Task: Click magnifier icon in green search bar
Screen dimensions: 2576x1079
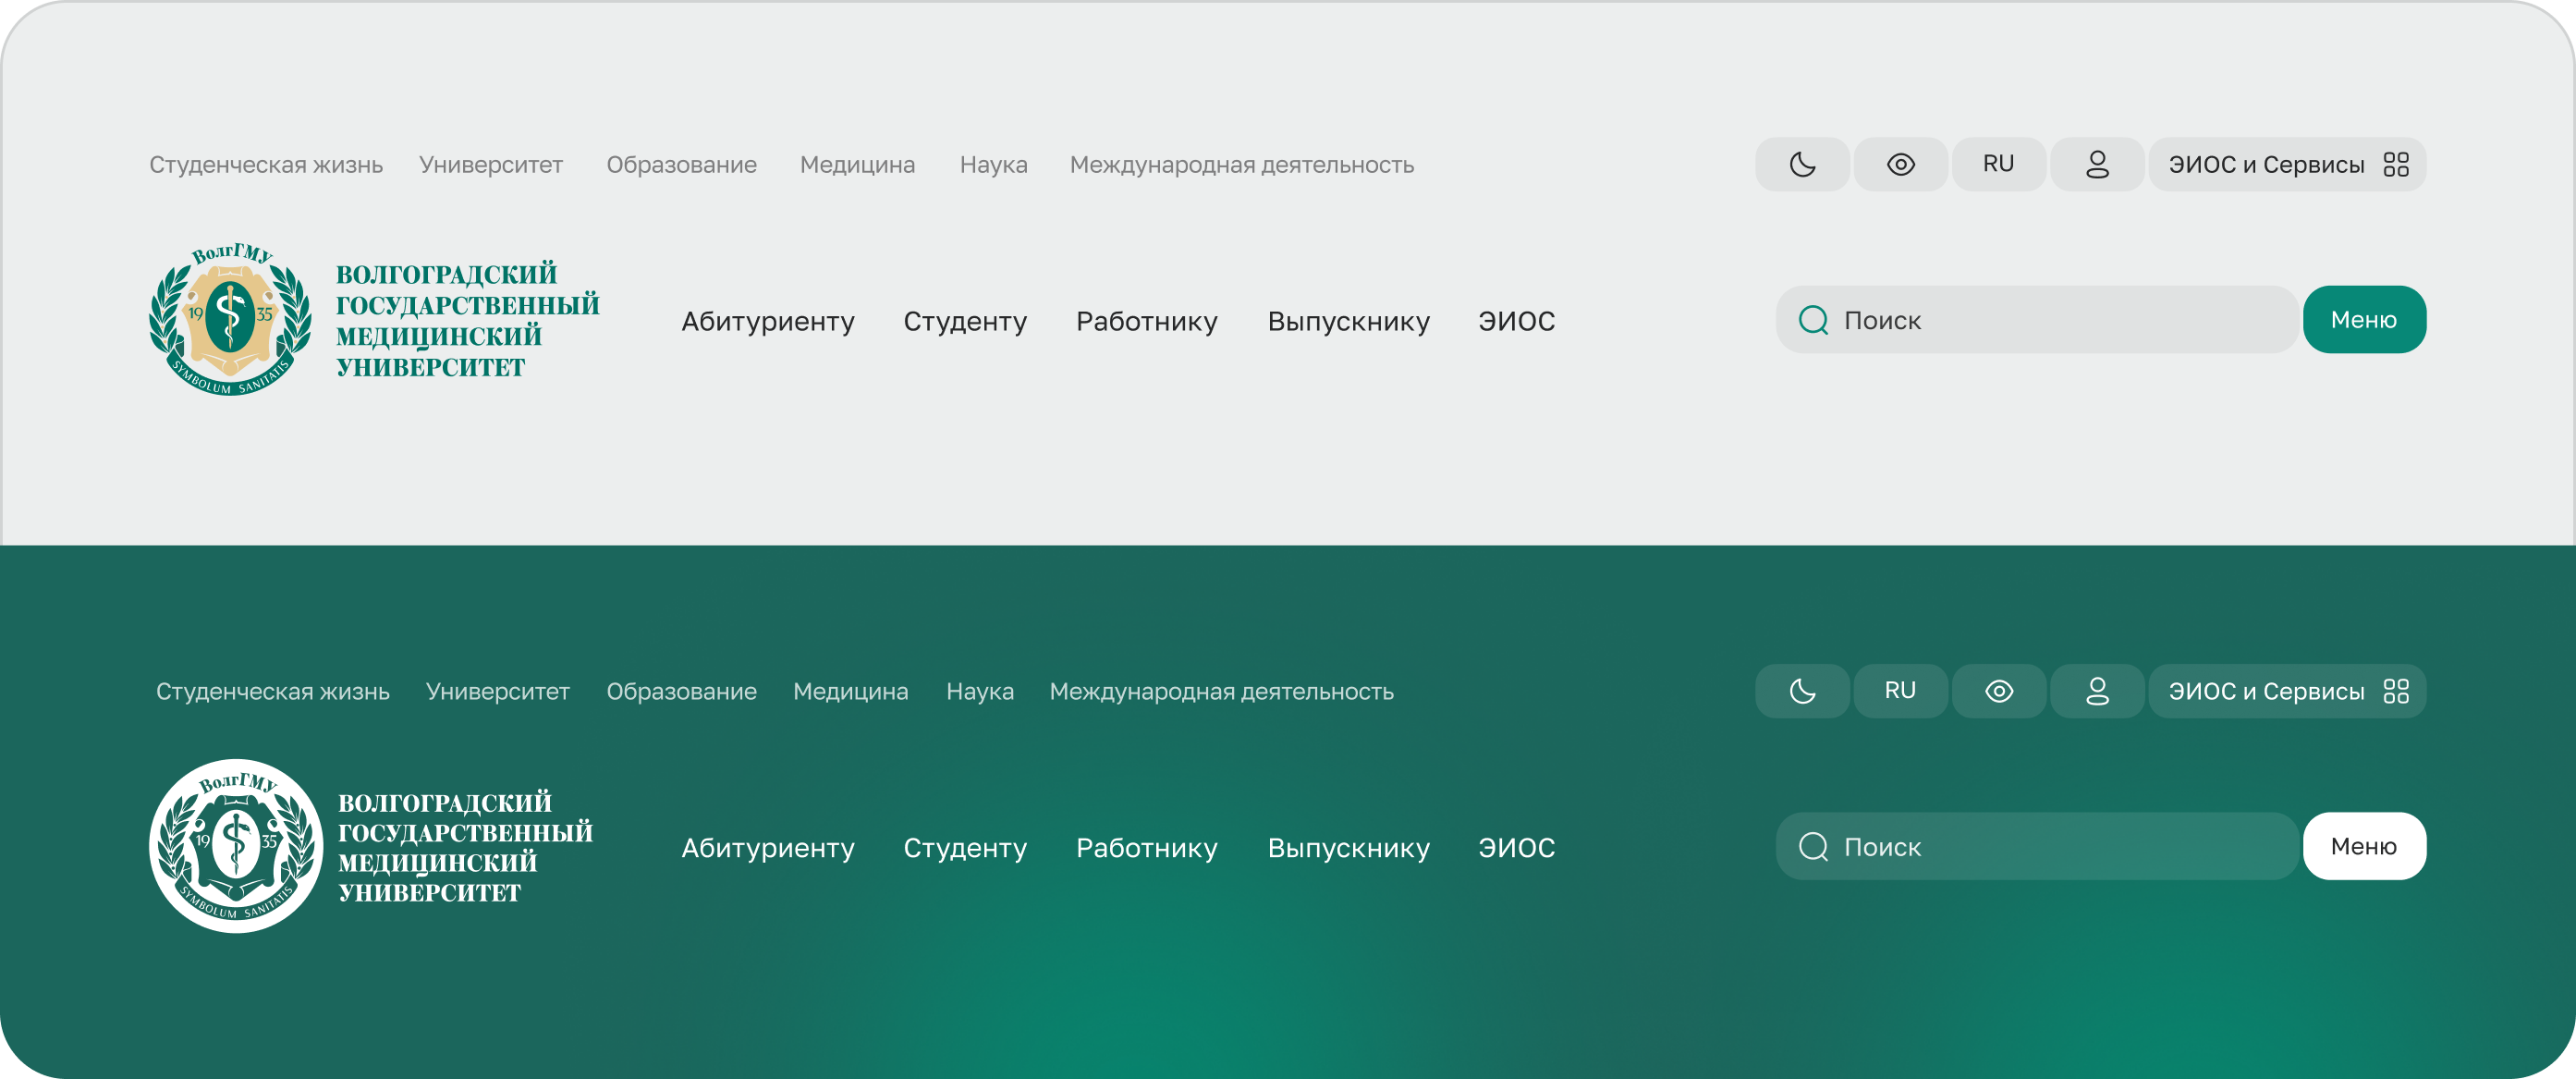Action: click(1813, 847)
